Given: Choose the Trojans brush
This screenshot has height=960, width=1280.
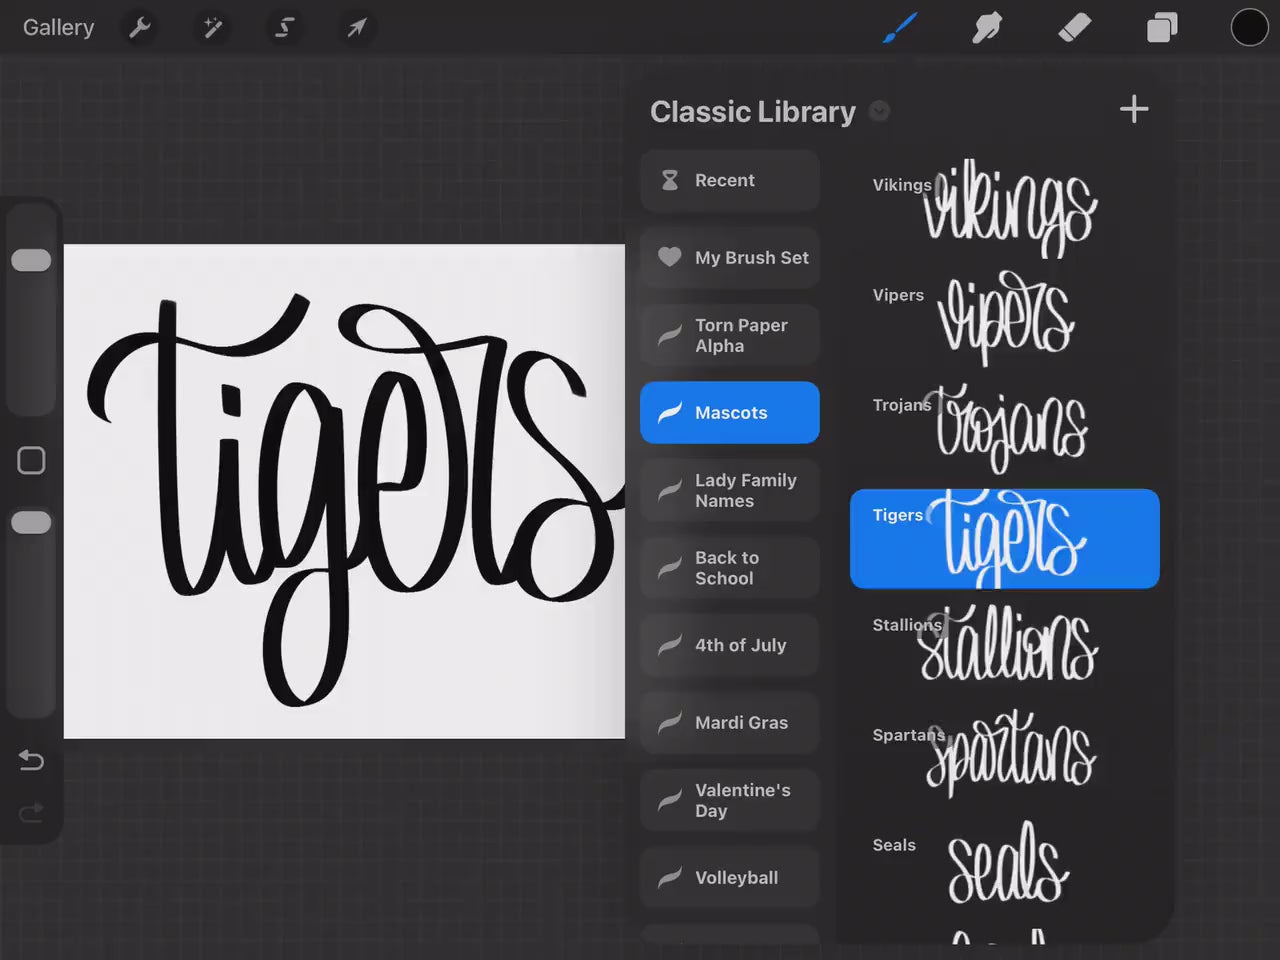Looking at the screenshot, I should pos(1004,428).
